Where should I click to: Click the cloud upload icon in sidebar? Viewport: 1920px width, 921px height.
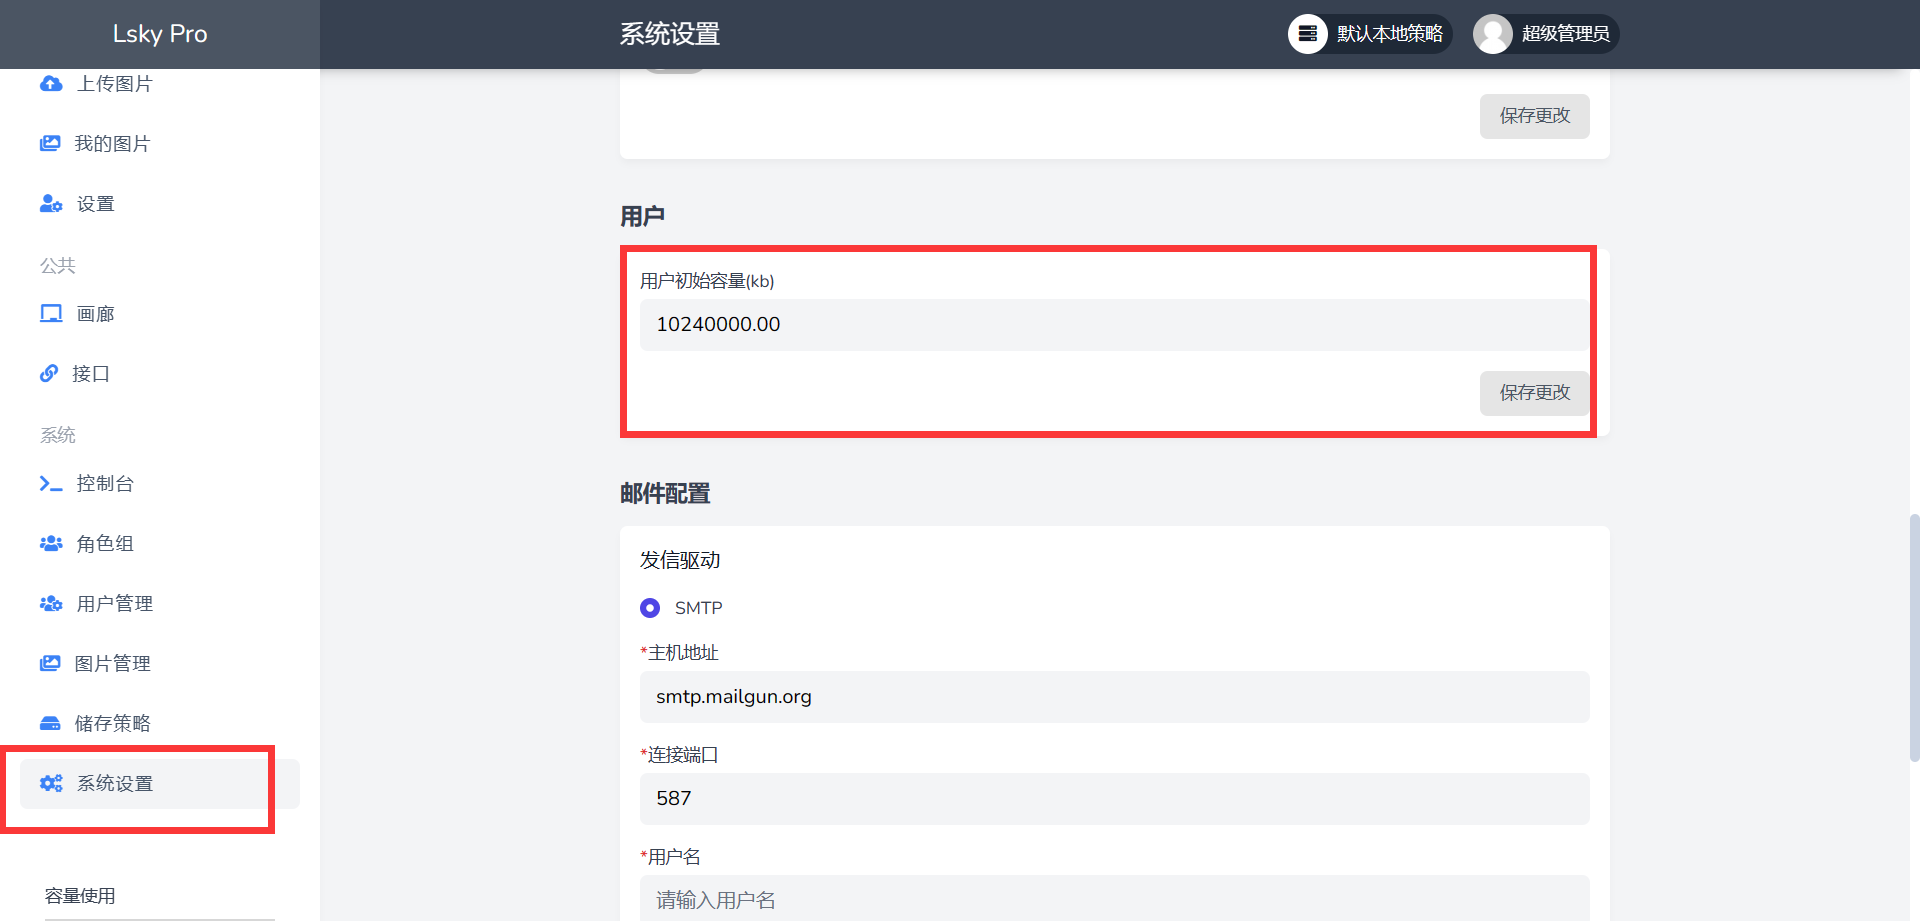coord(51,84)
